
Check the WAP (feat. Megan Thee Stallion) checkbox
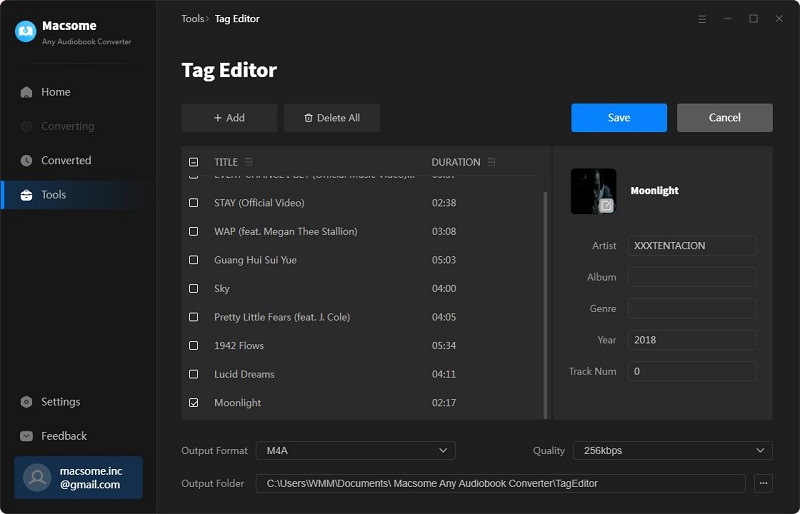pyautogui.click(x=193, y=231)
